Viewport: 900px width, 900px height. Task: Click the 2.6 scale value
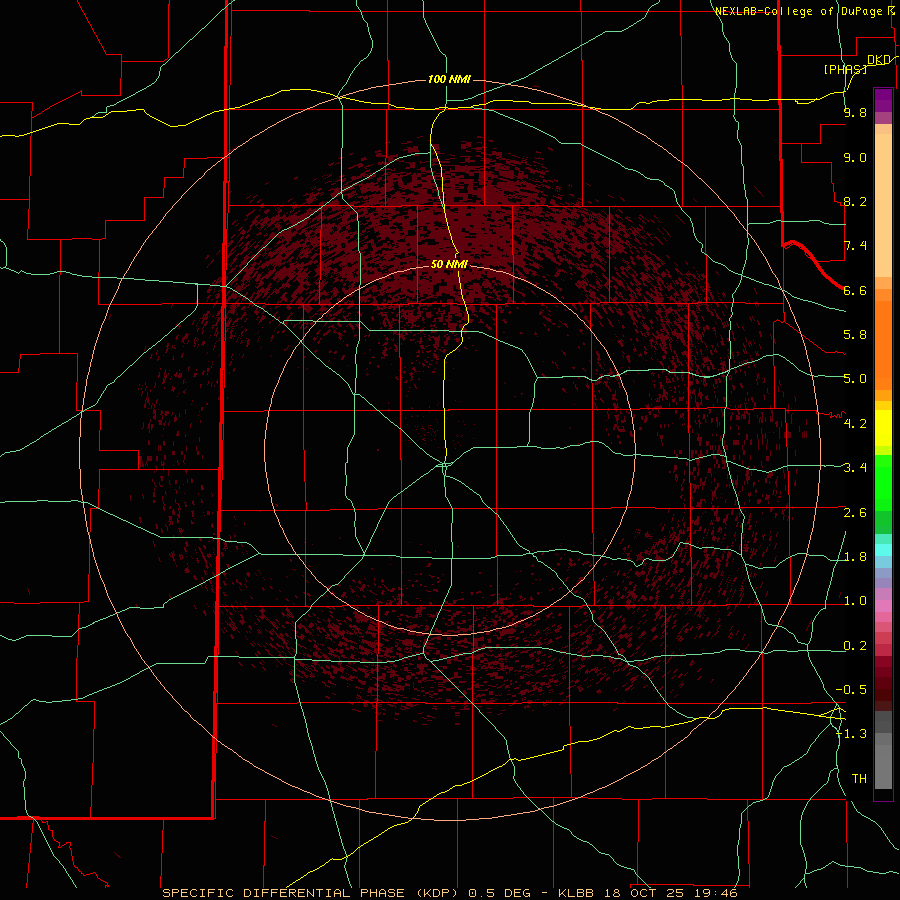coord(855,513)
